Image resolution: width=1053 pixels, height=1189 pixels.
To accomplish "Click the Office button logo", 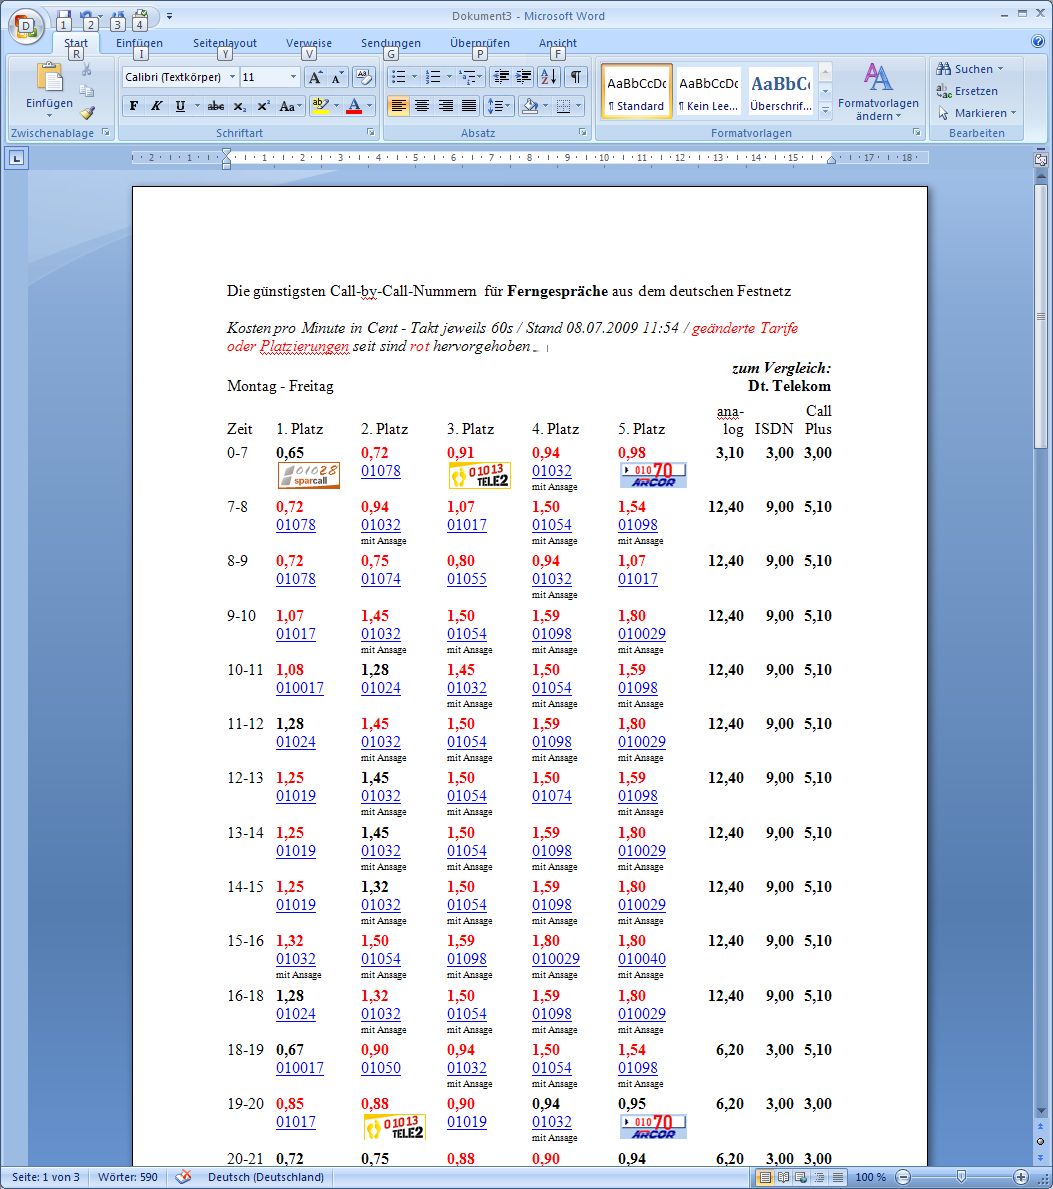I will pos(26,26).
